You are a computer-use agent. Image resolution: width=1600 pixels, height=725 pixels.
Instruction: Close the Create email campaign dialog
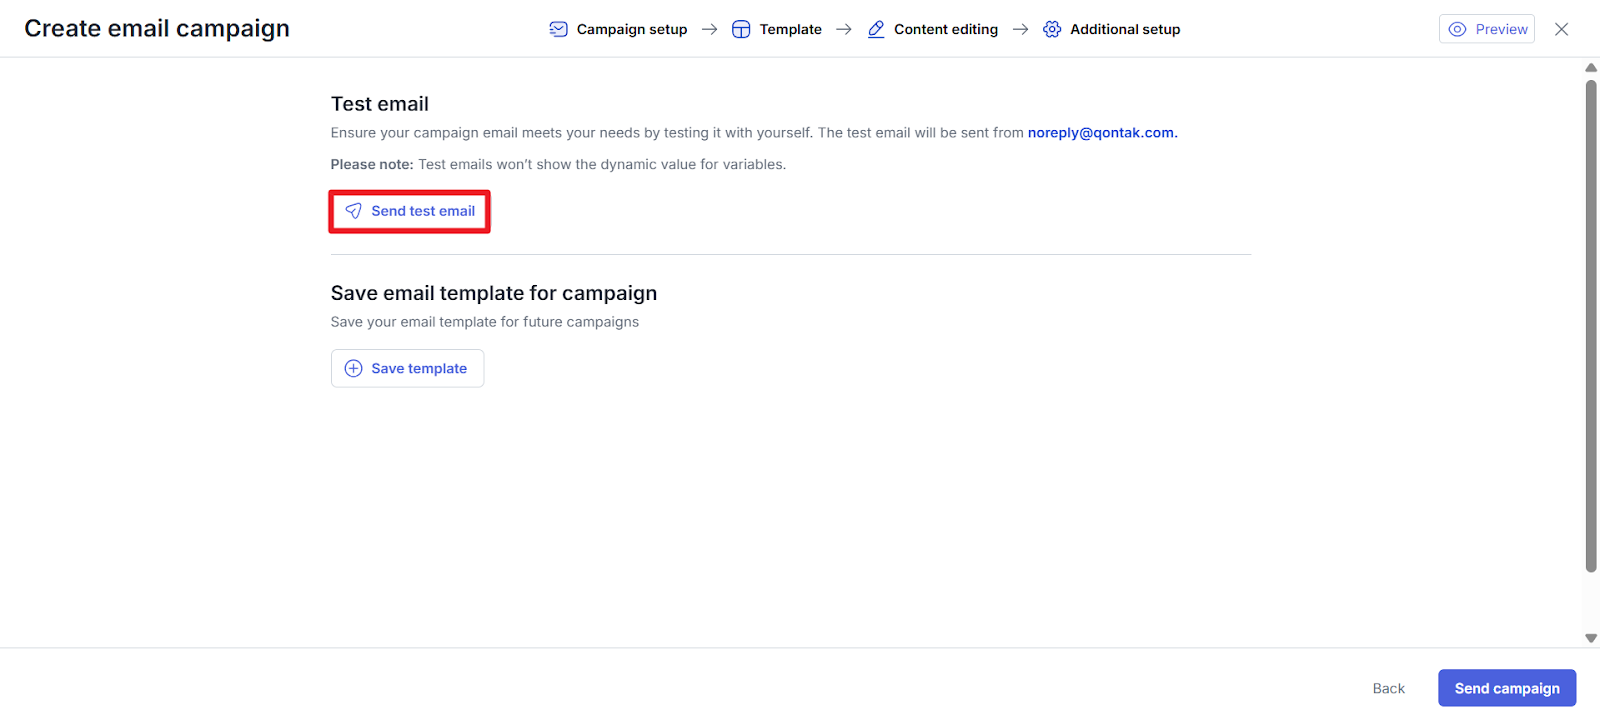[x=1561, y=29]
